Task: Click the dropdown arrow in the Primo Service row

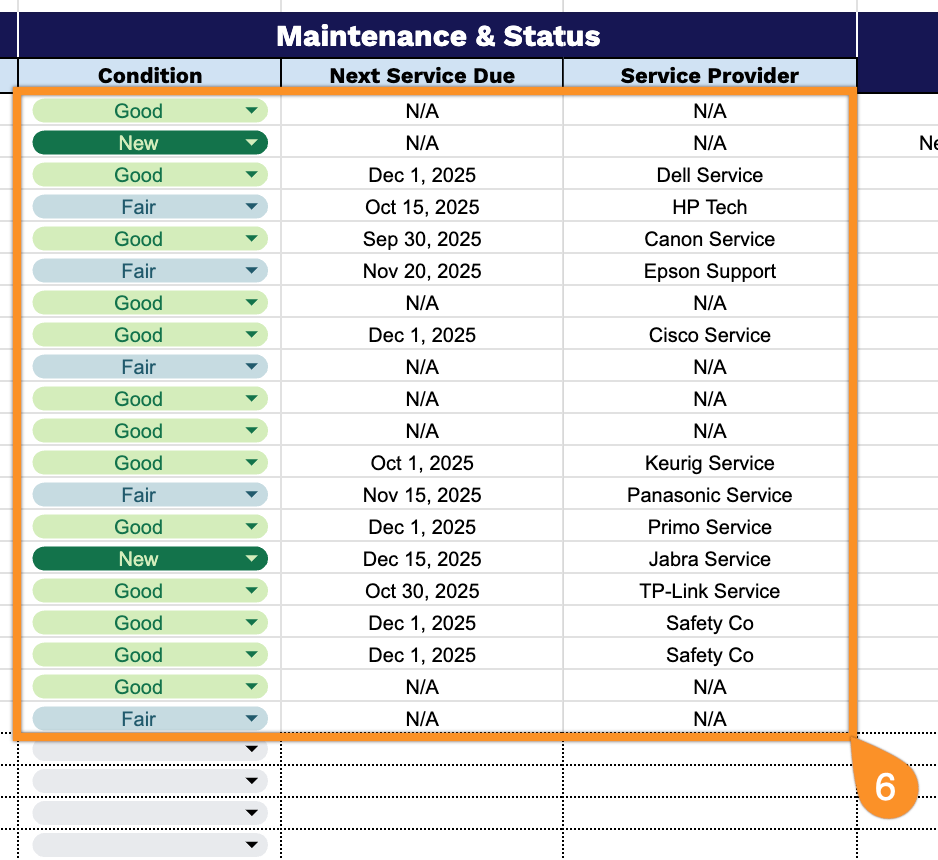Action: tap(251, 527)
